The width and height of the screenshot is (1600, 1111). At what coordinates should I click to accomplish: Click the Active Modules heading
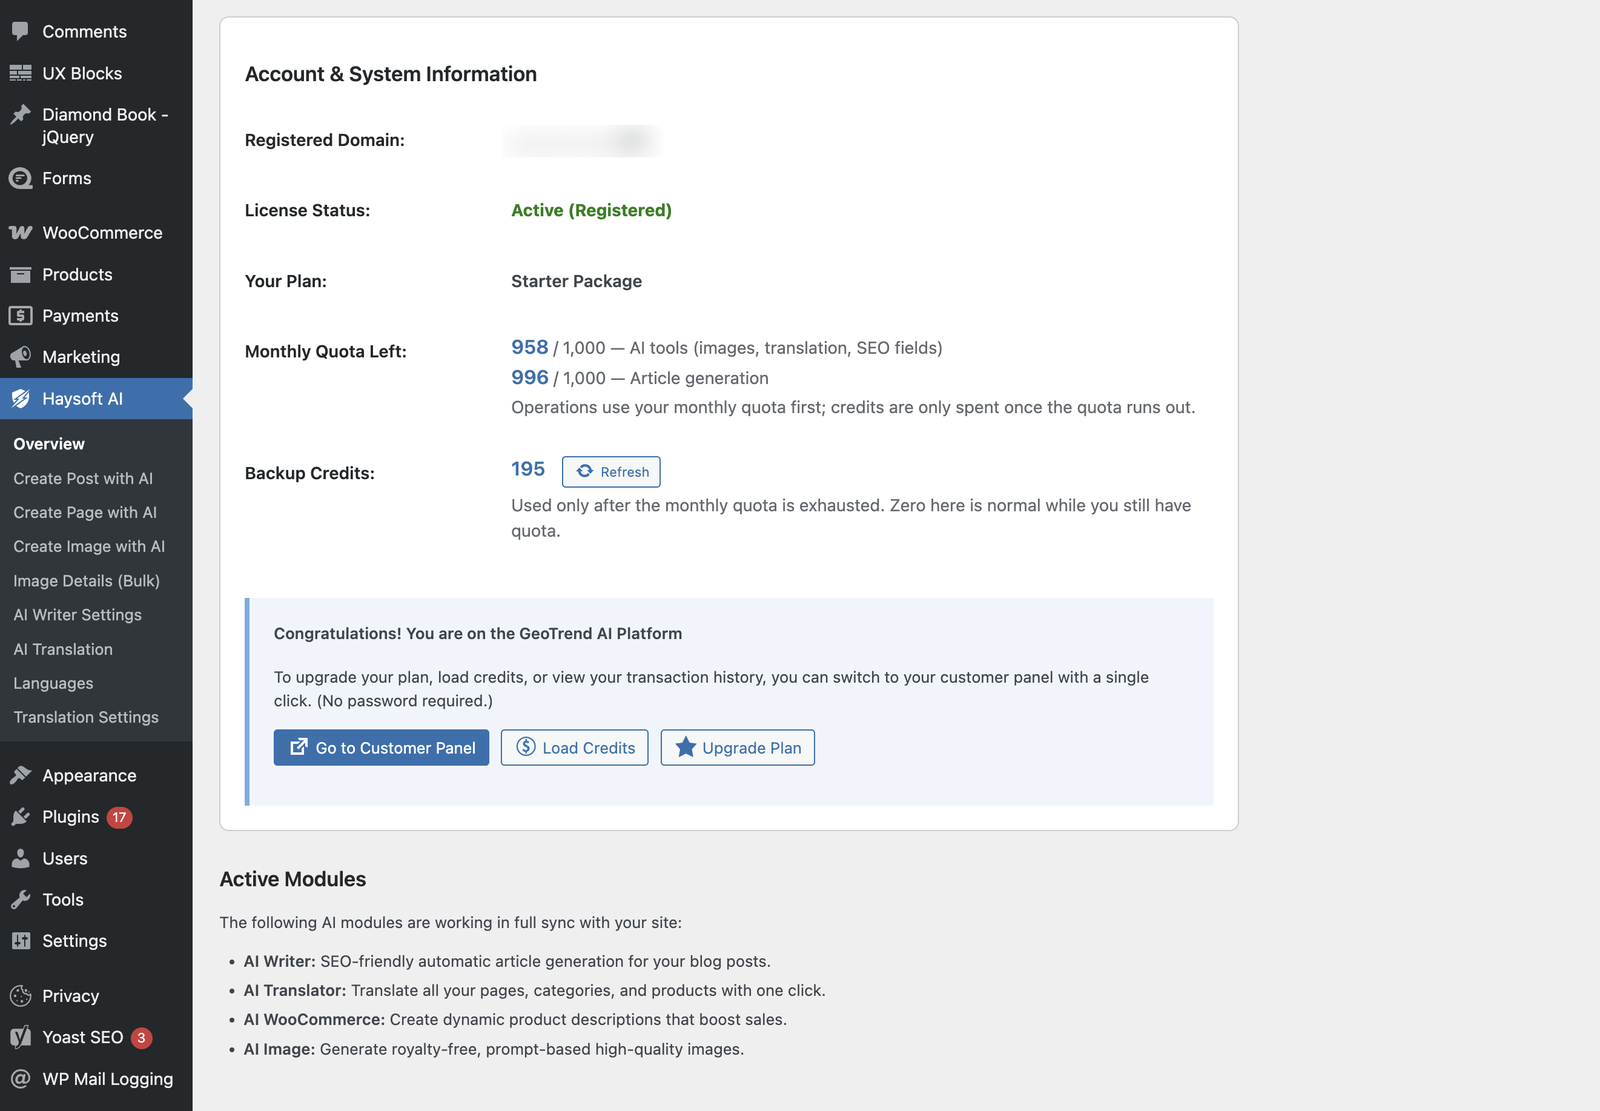[x=293, y=879]
